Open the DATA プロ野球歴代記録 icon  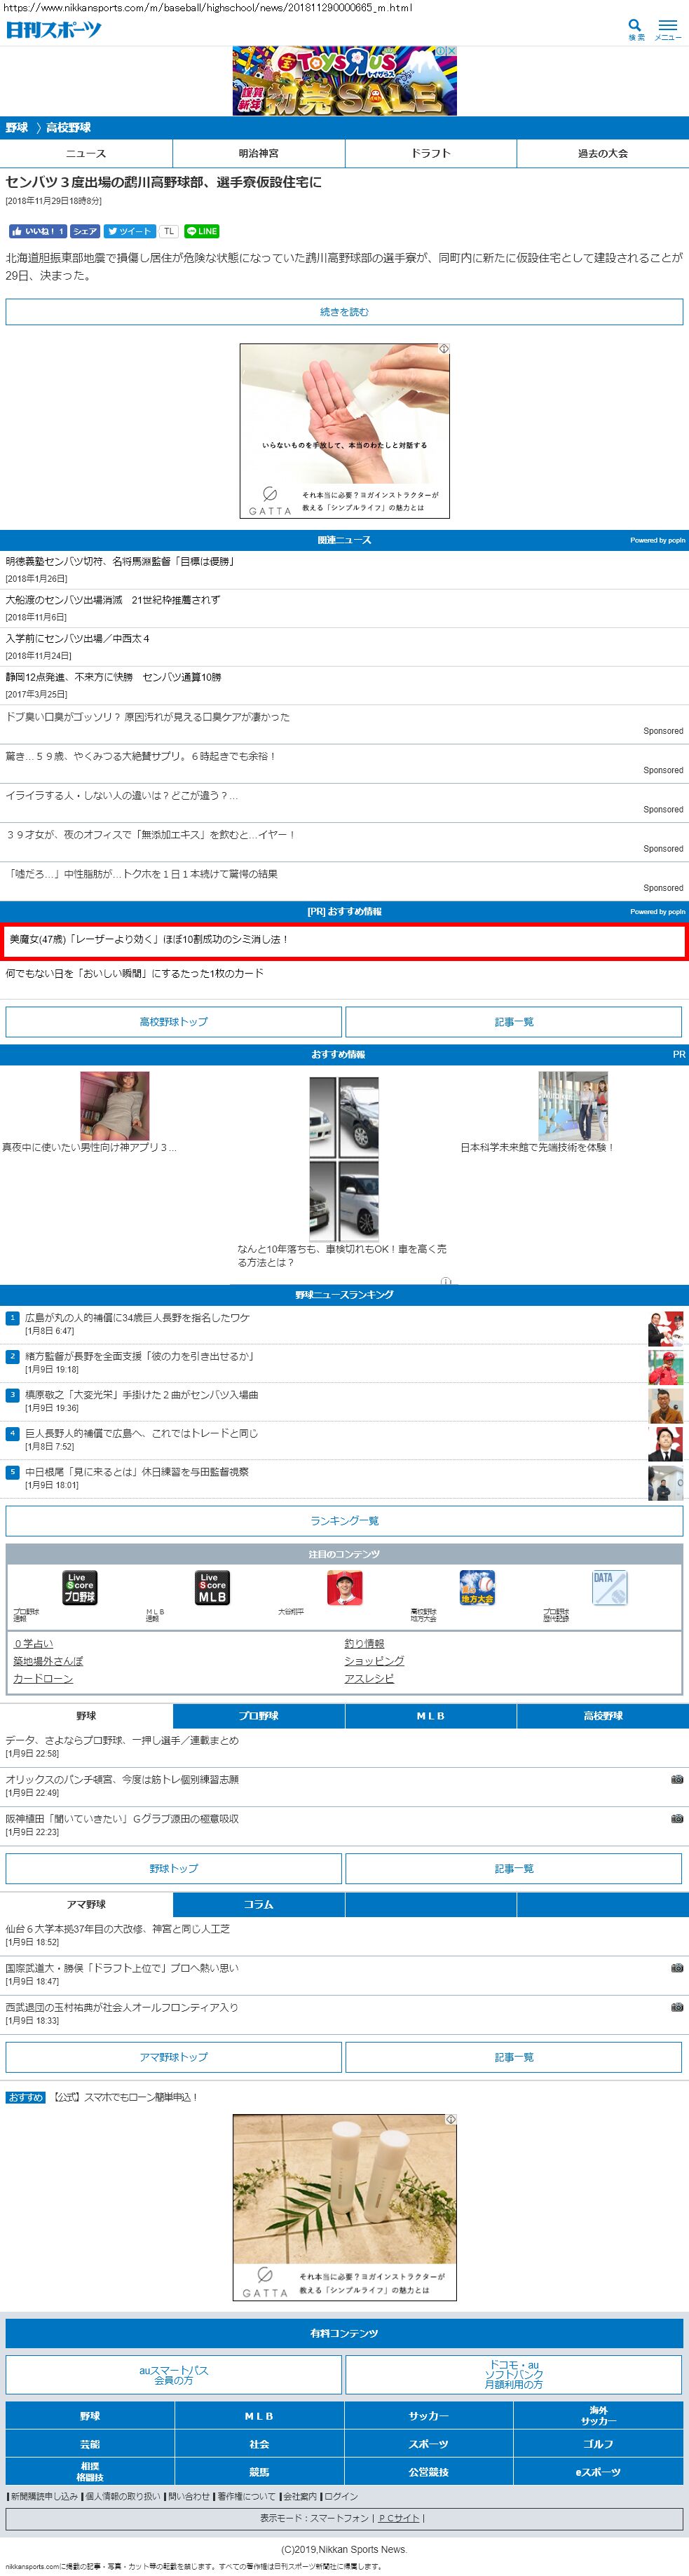click(x=609, y=1587)
